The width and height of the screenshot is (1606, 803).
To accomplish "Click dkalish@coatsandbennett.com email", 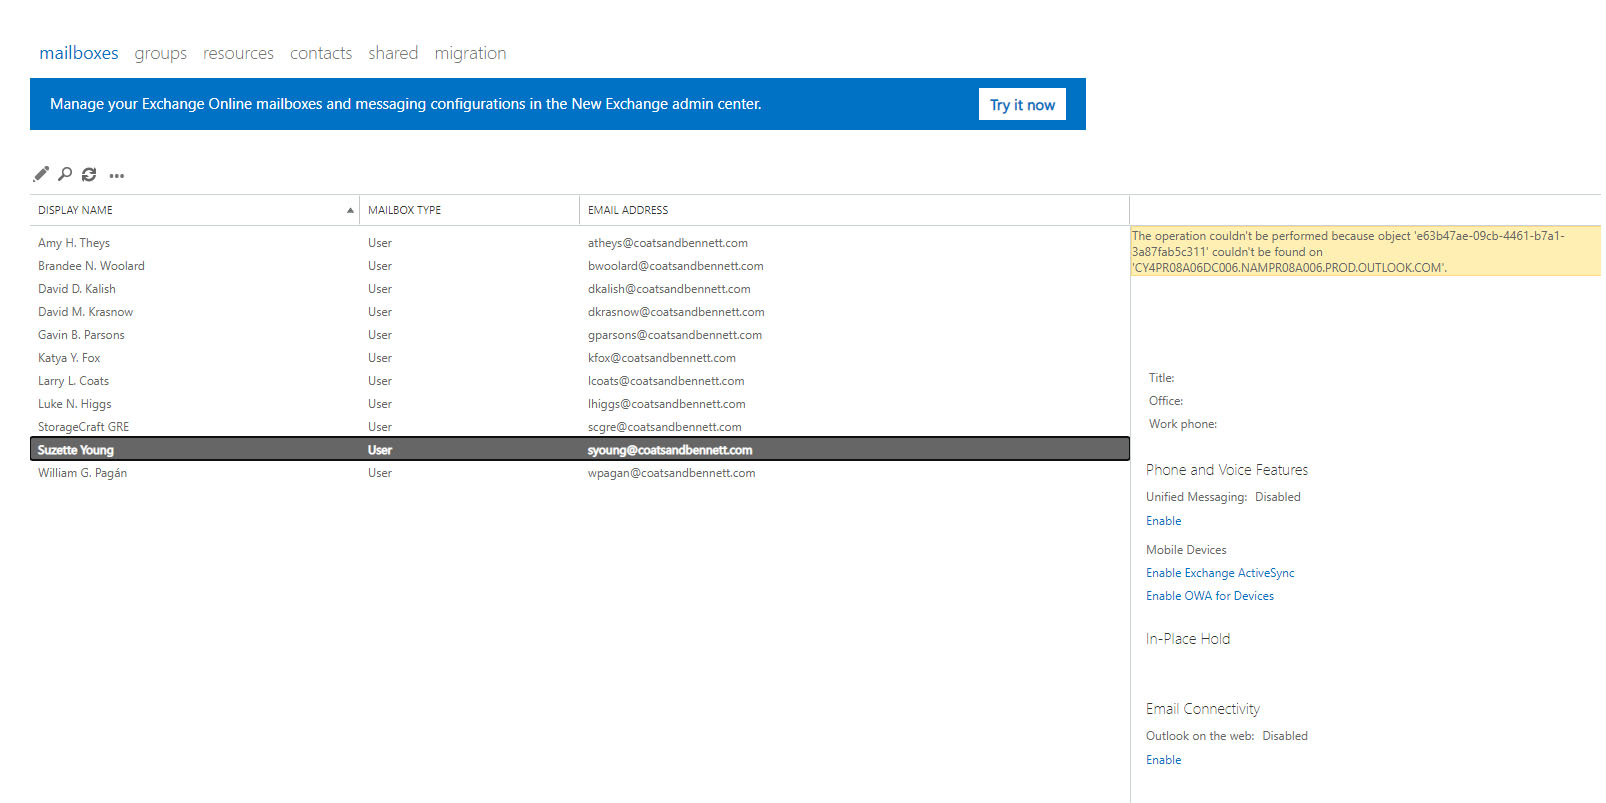I will coord(669,289).
